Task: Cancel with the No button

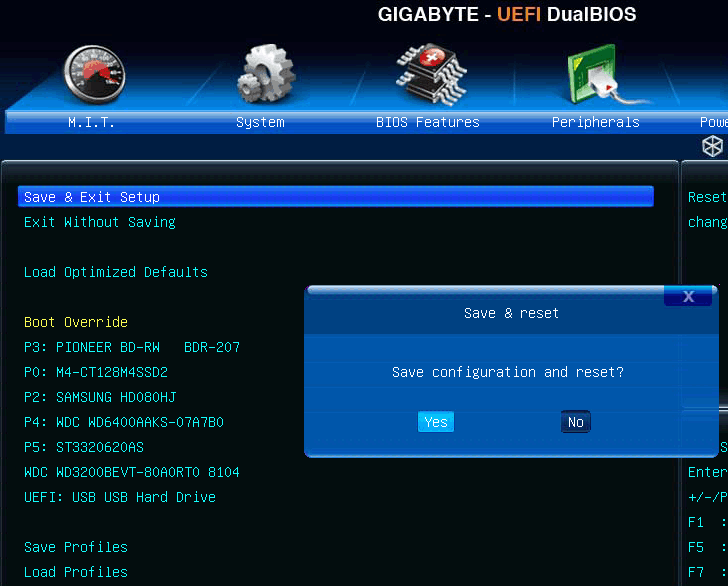Action: [x=576, y=422]
